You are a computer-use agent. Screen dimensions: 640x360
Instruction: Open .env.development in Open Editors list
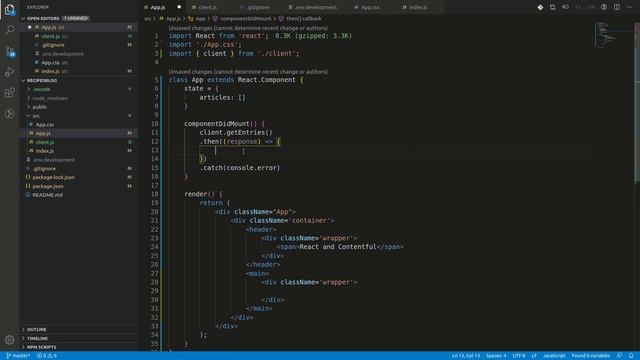(79, 54)
